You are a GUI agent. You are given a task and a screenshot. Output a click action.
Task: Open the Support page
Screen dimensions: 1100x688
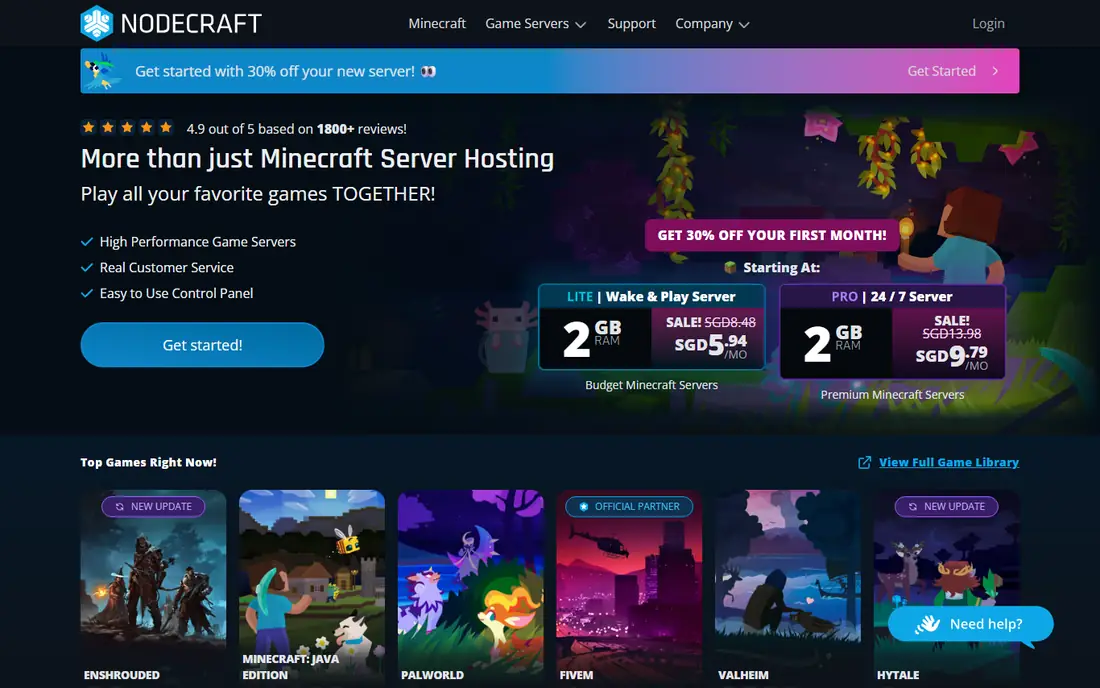pyautogui.click(x=631, y=23)
